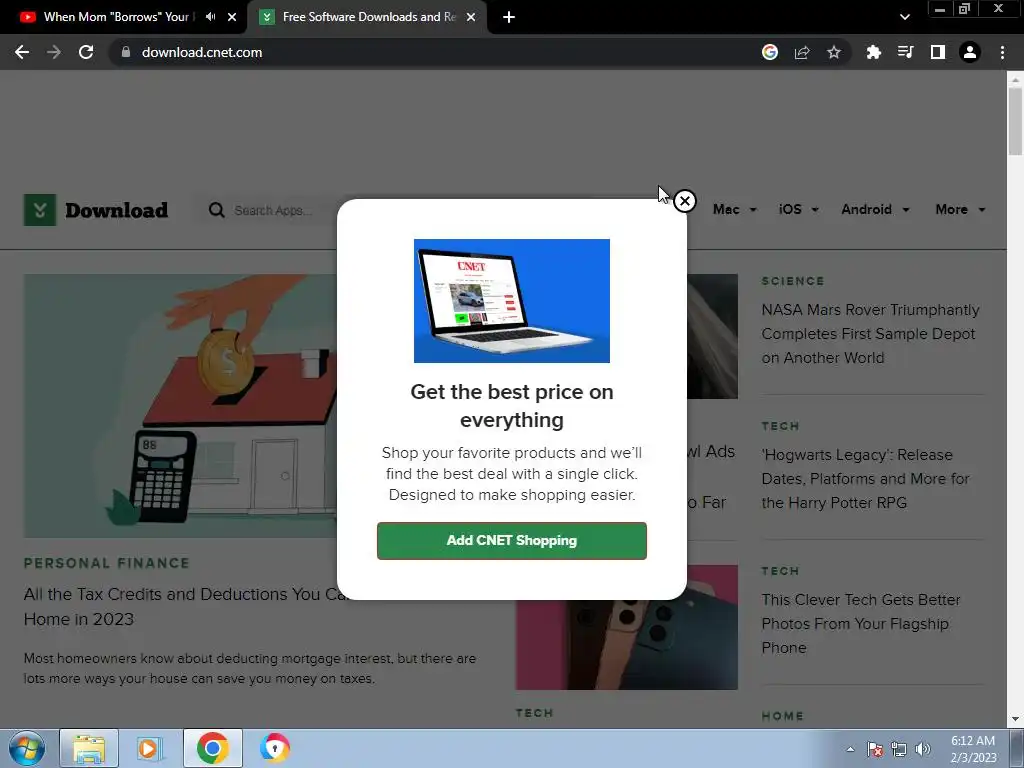The image size is (1024, 768).
Task: Go back with the browser back arrow
Action: tap(22, 52)
